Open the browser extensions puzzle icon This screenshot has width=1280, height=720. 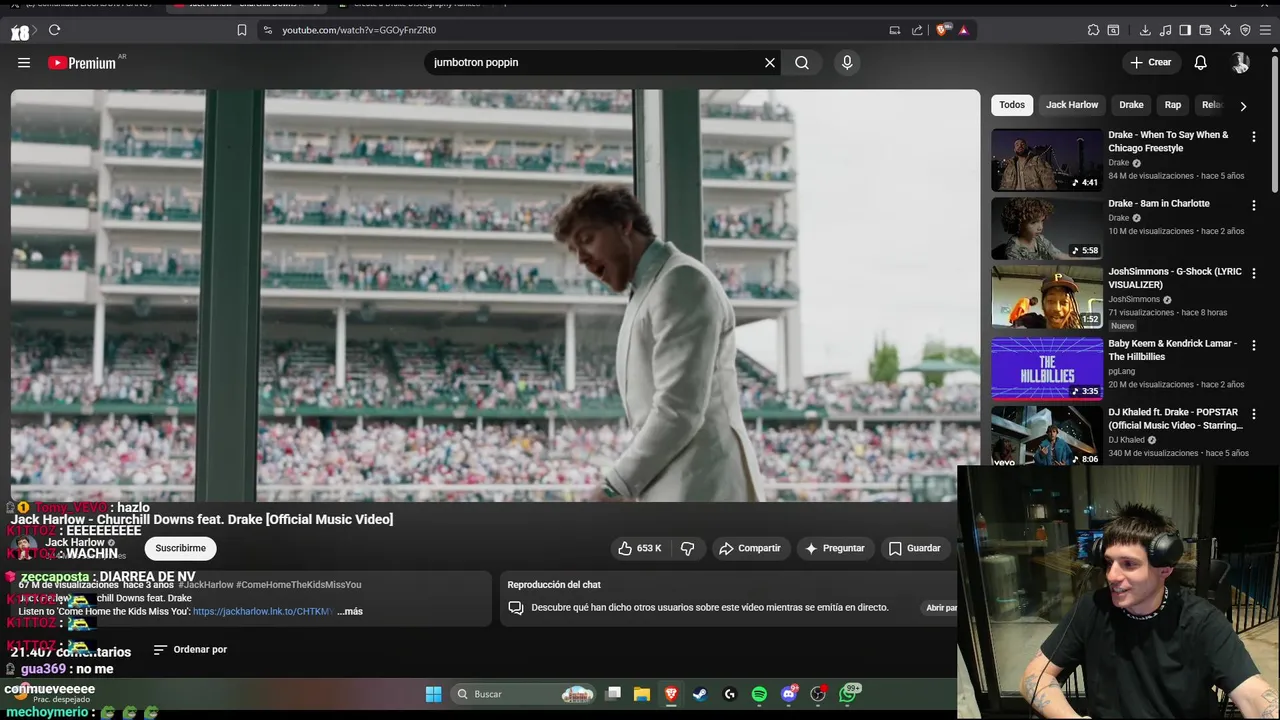1093,30
